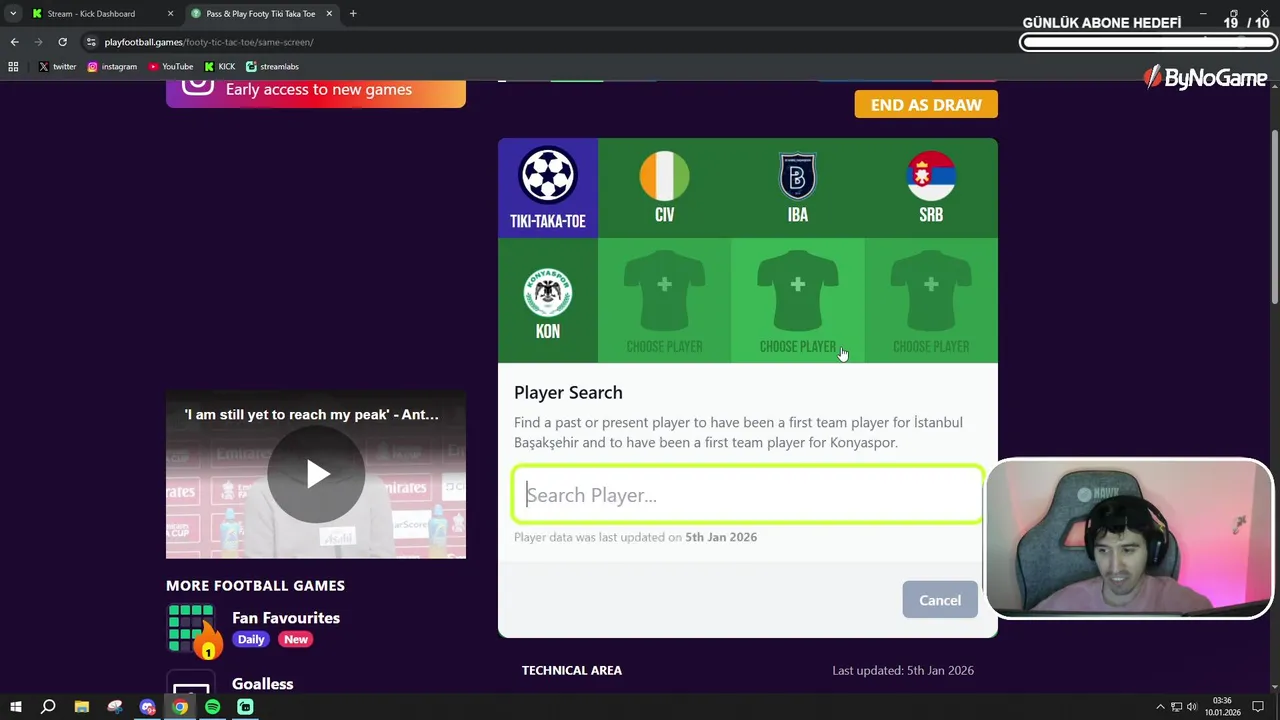Click the 'Last updated: 5th Jan 2026' text

(x=903, y=670)
